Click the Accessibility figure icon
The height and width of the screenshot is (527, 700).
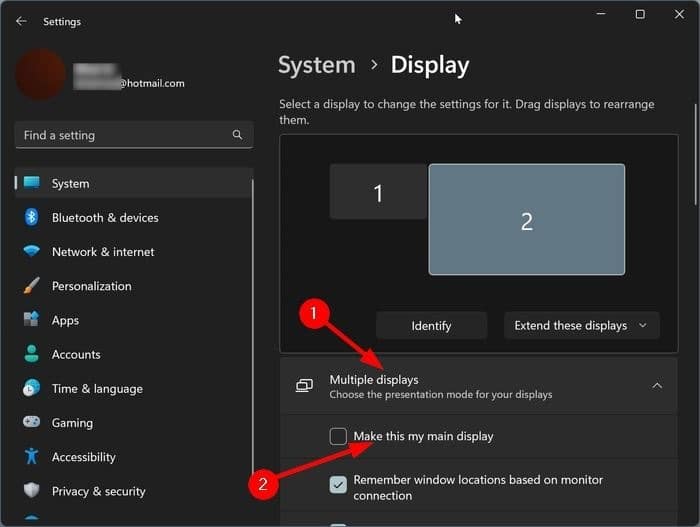point(31,456)
